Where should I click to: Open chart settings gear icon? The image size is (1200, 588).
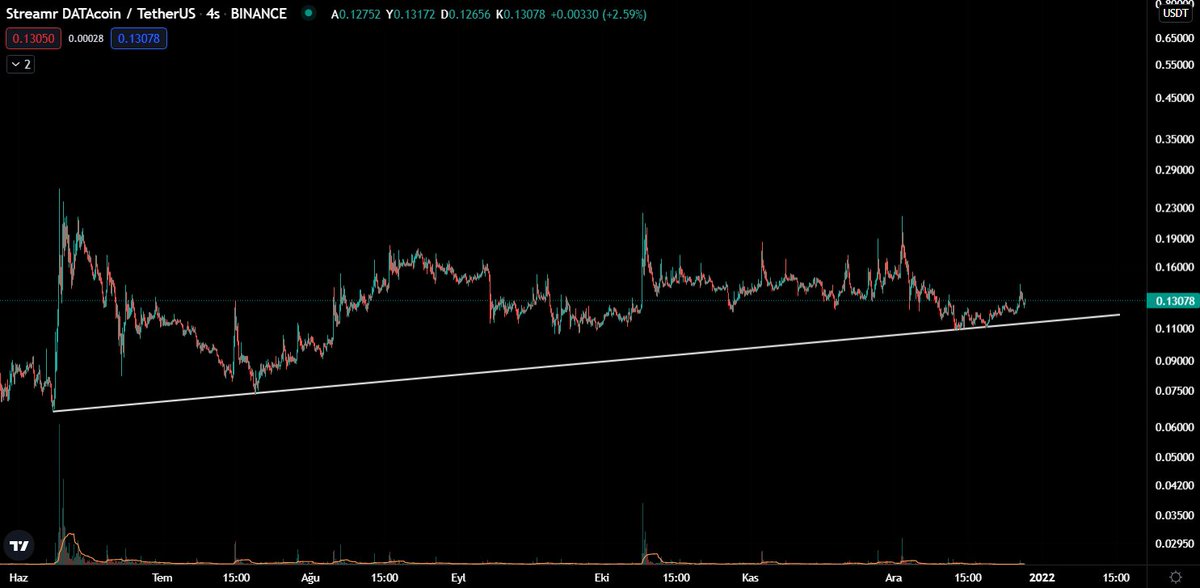click(x=1174, y=578)
